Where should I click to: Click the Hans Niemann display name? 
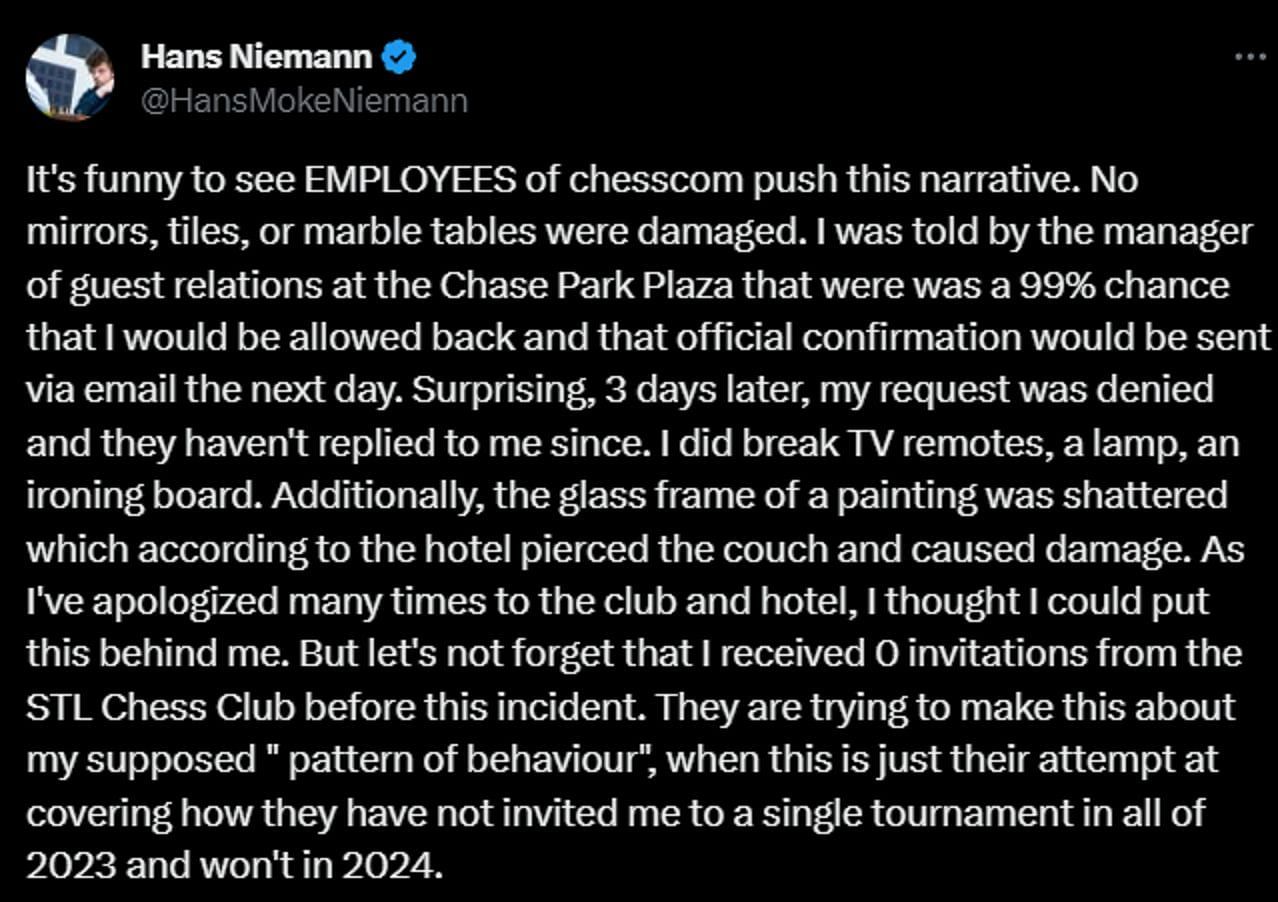tap(257, 57)
